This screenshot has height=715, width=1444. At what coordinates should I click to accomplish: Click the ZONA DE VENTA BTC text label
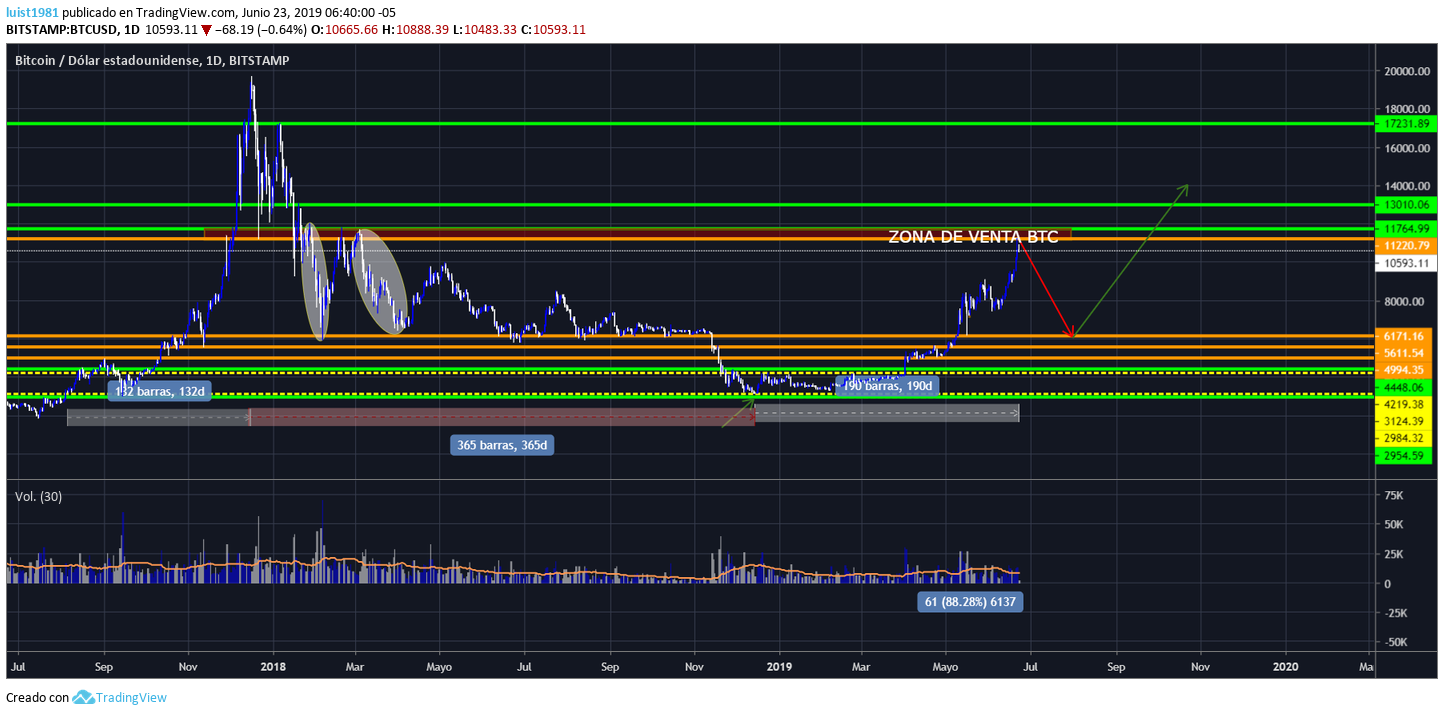click(972, 237)
